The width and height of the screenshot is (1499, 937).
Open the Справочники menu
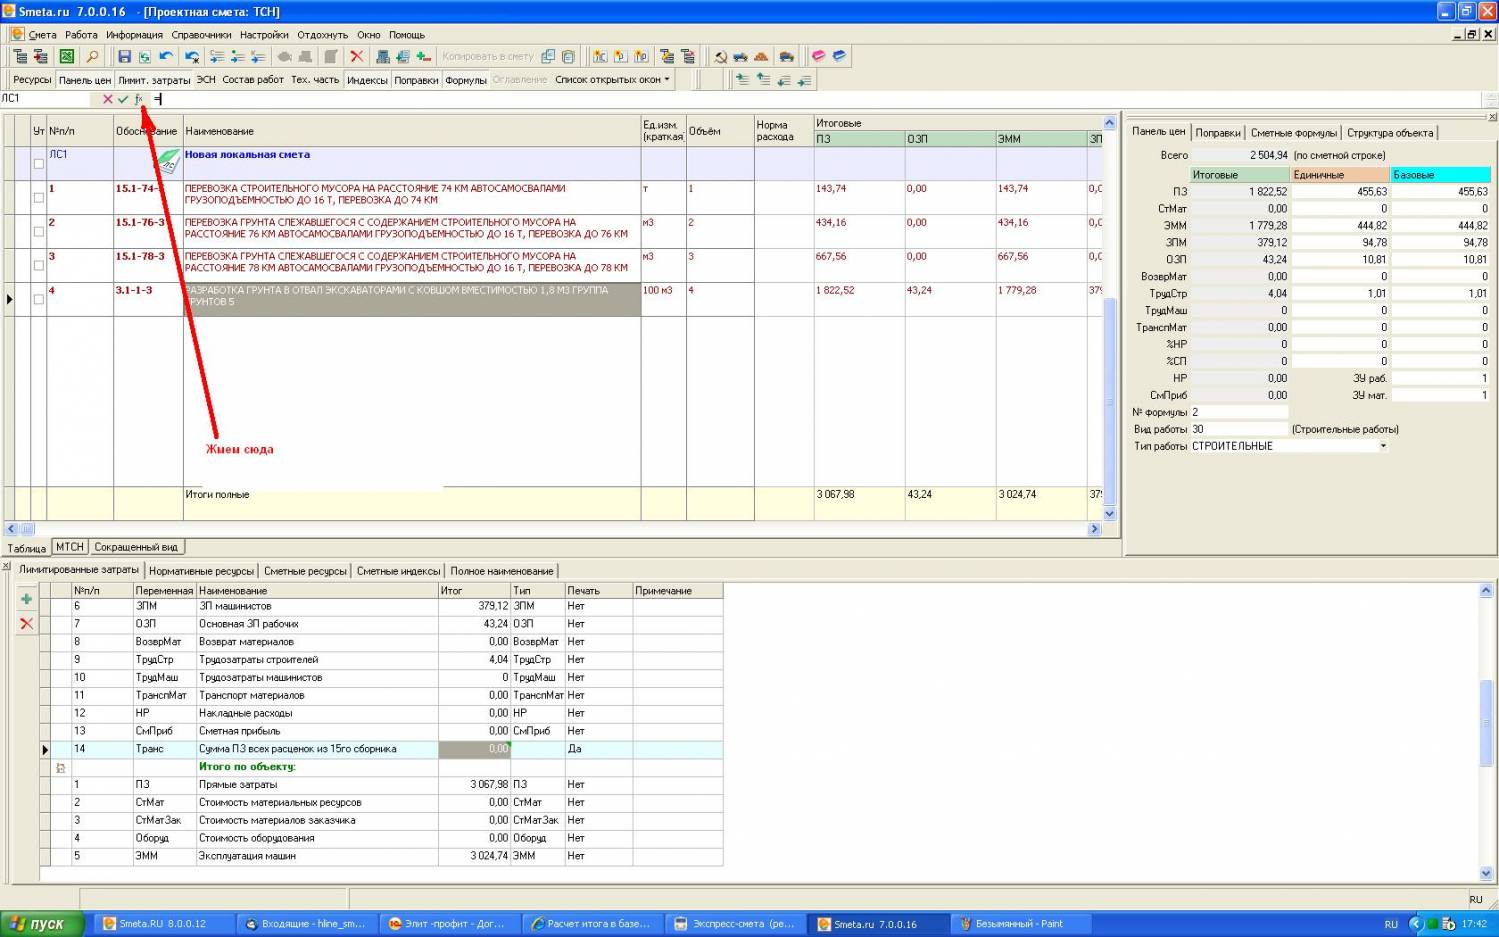[x=201, y=35]
